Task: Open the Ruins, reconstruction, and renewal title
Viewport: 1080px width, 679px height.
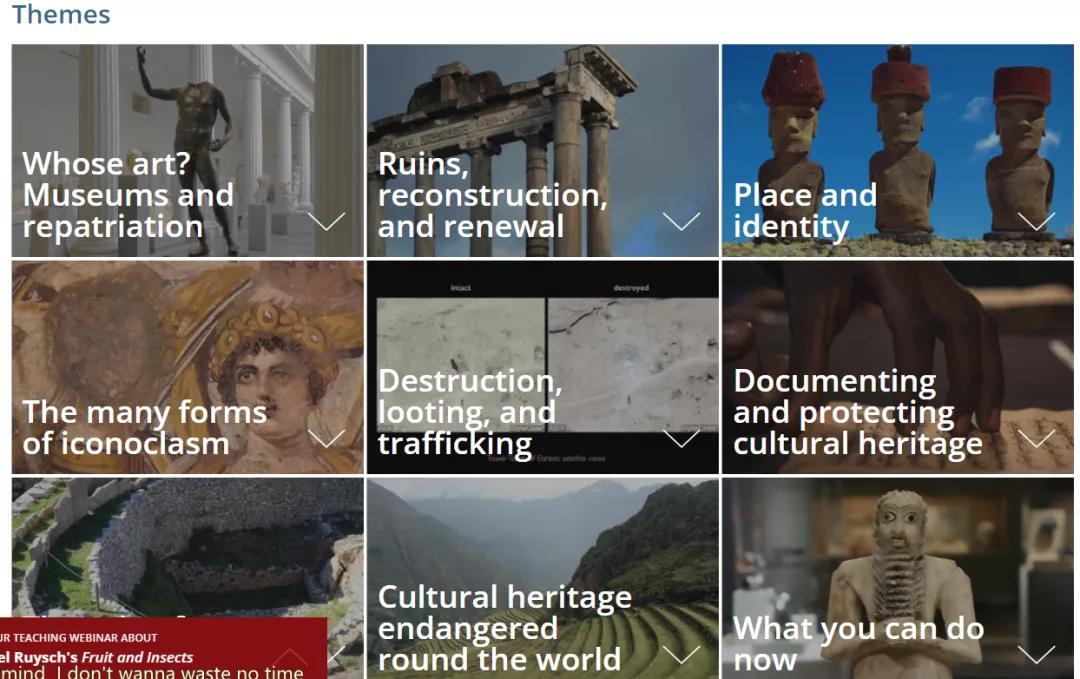Action: (492, 195)
